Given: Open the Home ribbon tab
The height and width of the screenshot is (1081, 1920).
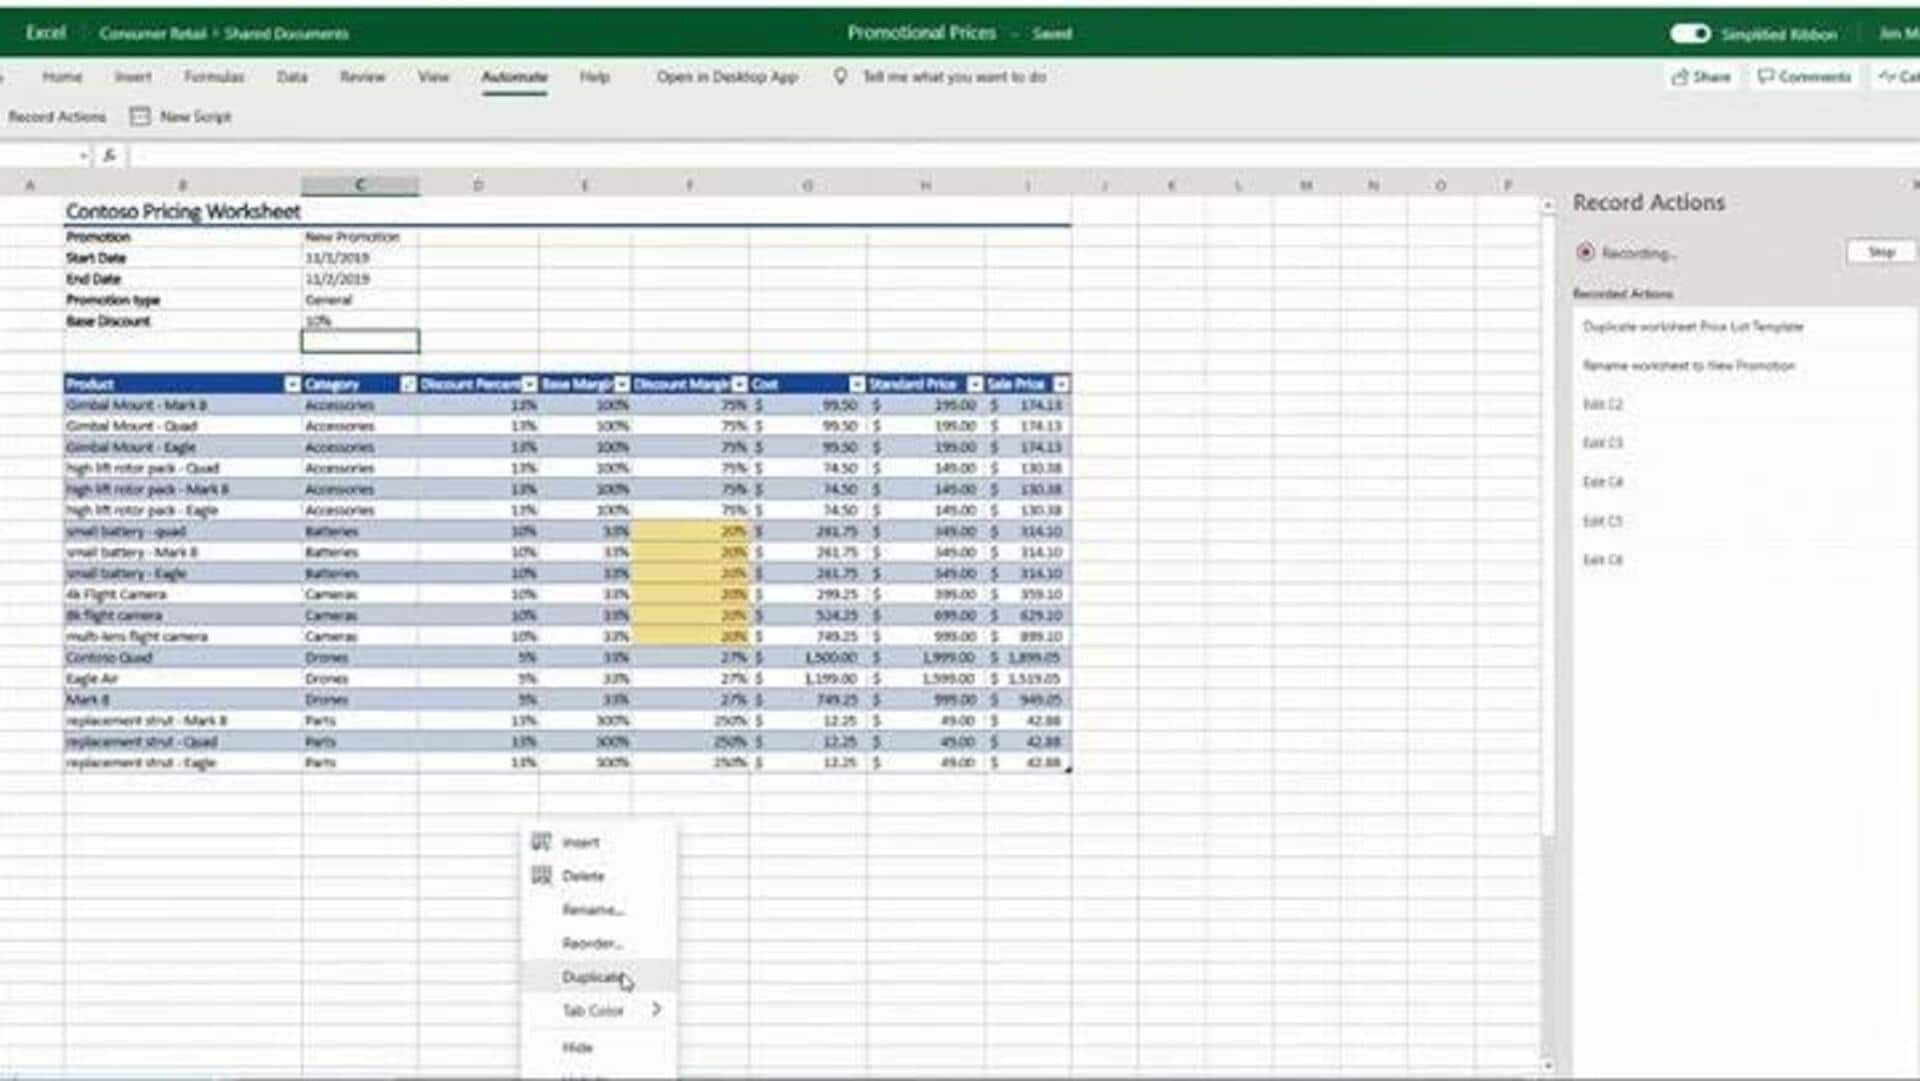Looking at the screenshot, I should (62, 77).
